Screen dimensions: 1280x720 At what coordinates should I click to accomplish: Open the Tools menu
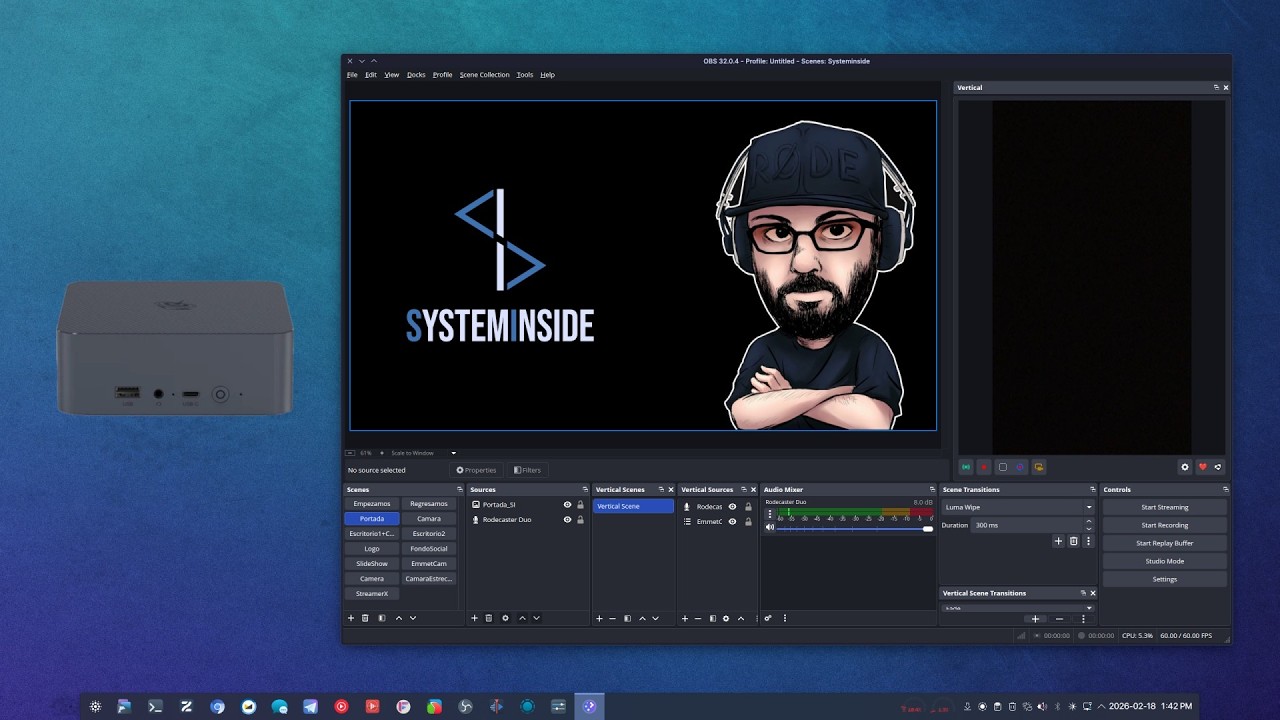[x=525, y=75]
